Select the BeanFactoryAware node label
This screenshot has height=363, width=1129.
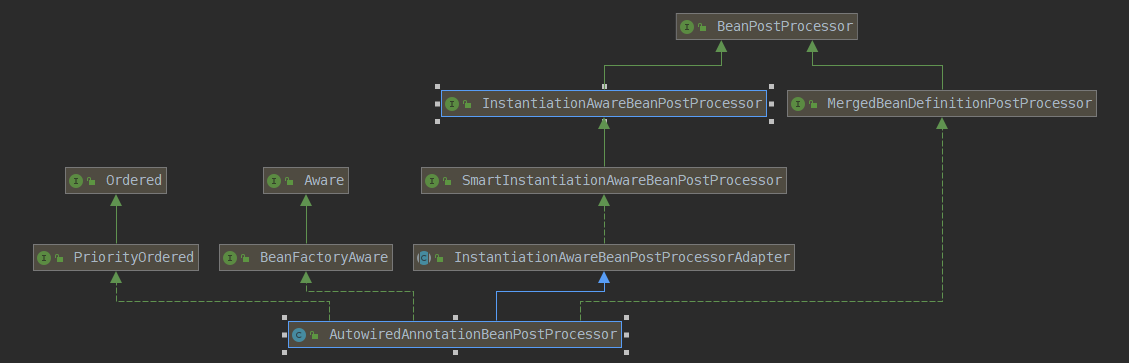[323, 258]
